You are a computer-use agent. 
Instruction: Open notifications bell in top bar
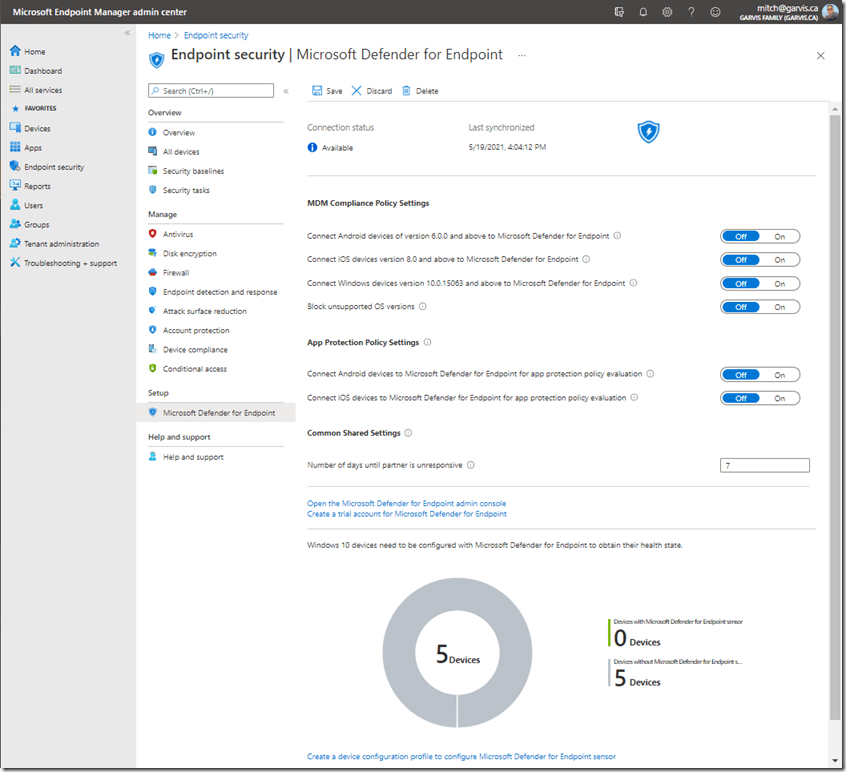click(x=643, y=12)
